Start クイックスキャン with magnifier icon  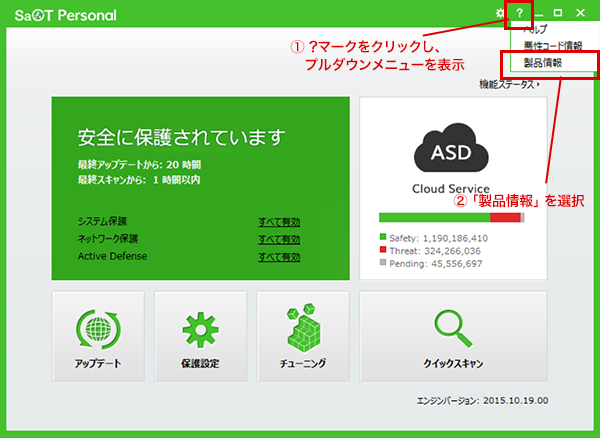pos(453,329)
